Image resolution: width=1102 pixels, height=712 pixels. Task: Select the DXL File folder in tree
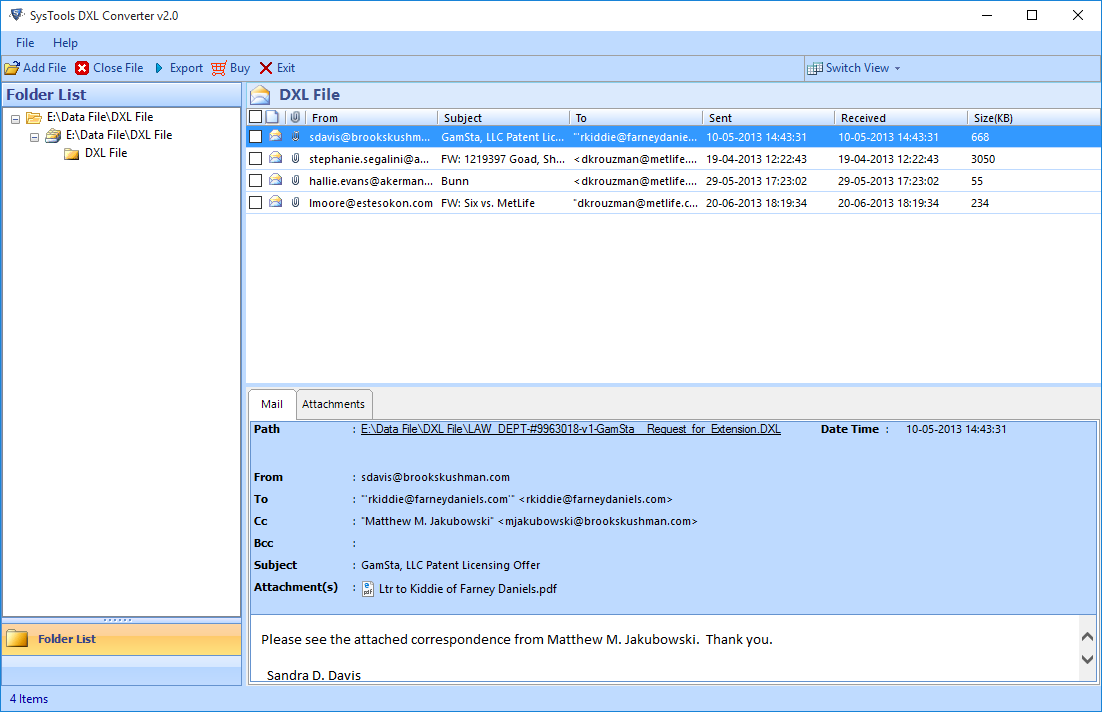(x=106, y=153)
